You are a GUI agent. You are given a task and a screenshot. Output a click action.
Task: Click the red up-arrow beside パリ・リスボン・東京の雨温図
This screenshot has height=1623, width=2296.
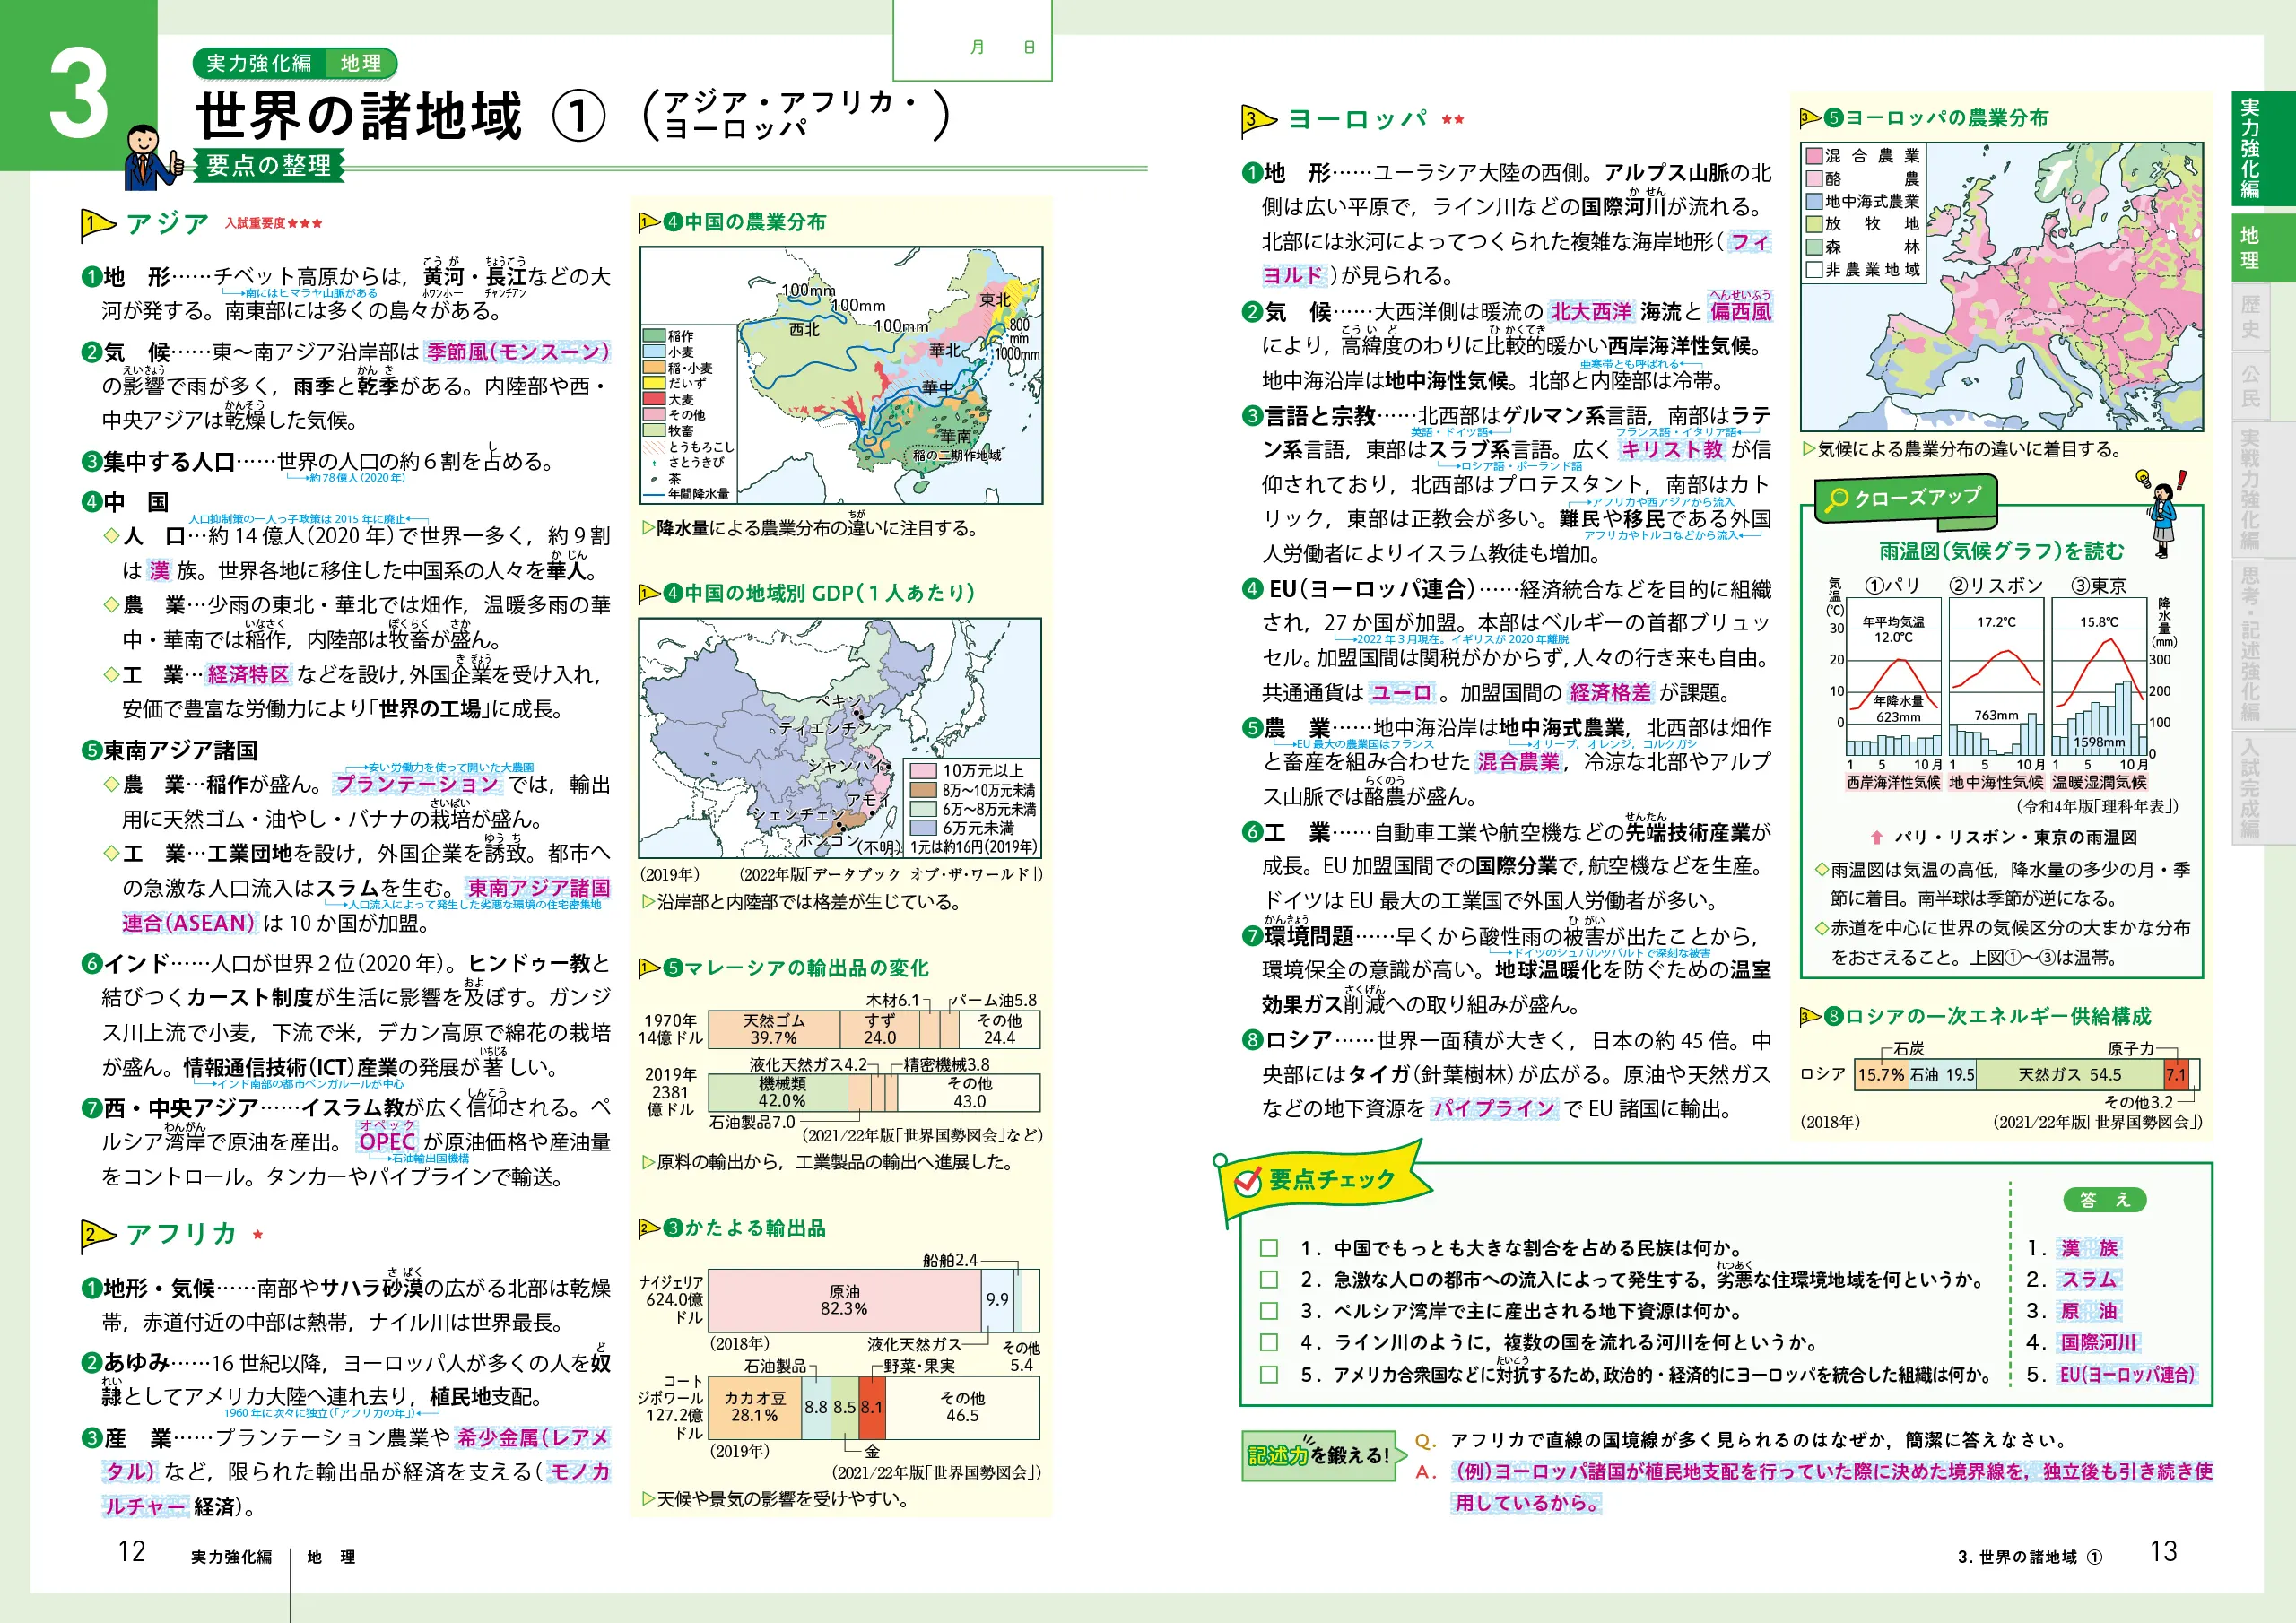click(x=1877, y=838)
